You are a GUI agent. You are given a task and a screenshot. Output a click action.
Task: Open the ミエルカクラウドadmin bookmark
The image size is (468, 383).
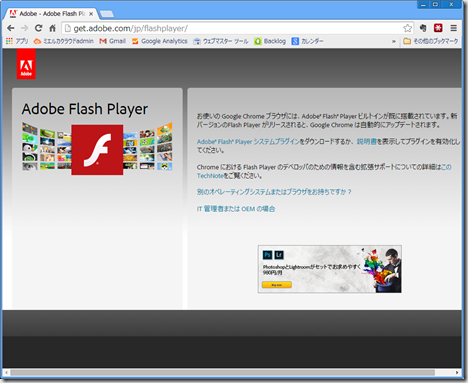(64, 41)
